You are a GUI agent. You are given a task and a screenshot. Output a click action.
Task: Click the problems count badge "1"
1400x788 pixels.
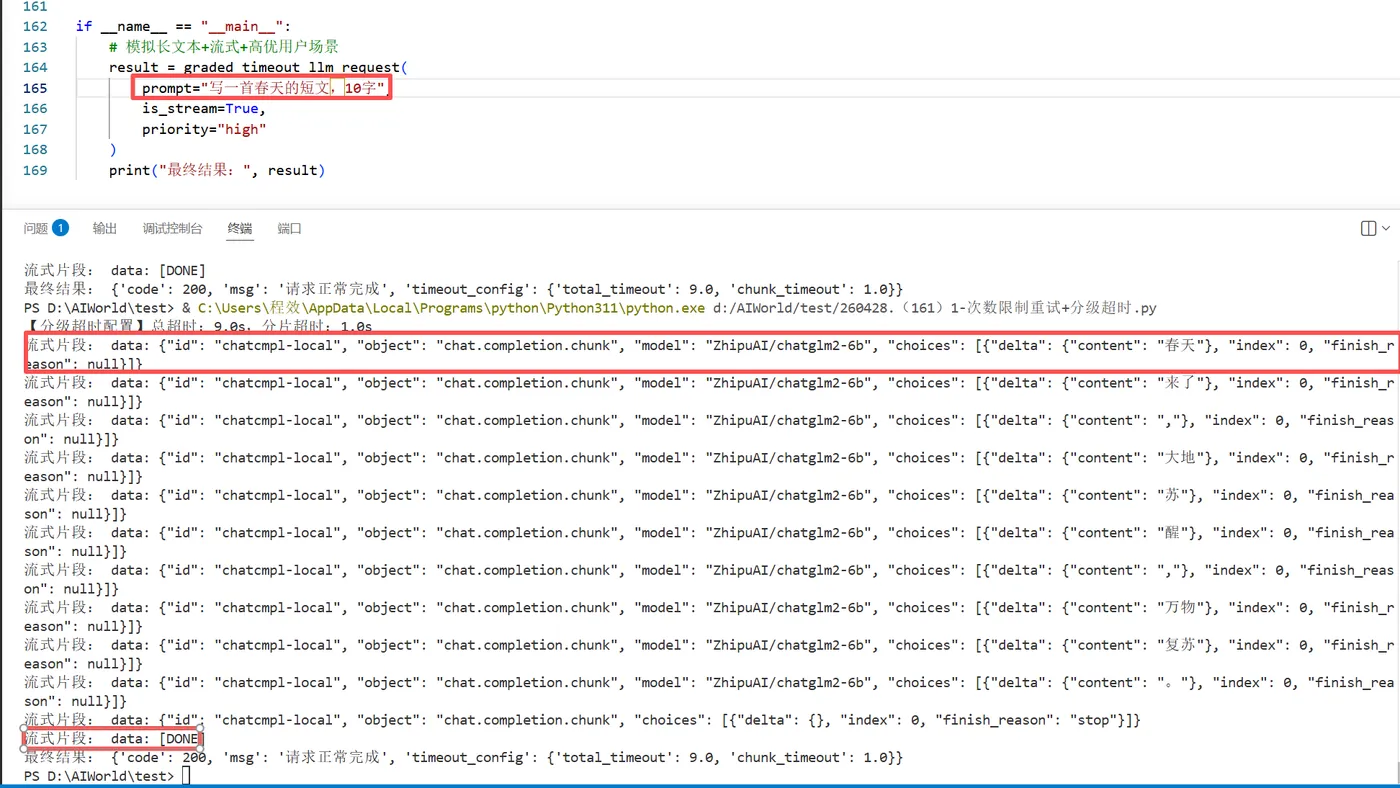60,228
